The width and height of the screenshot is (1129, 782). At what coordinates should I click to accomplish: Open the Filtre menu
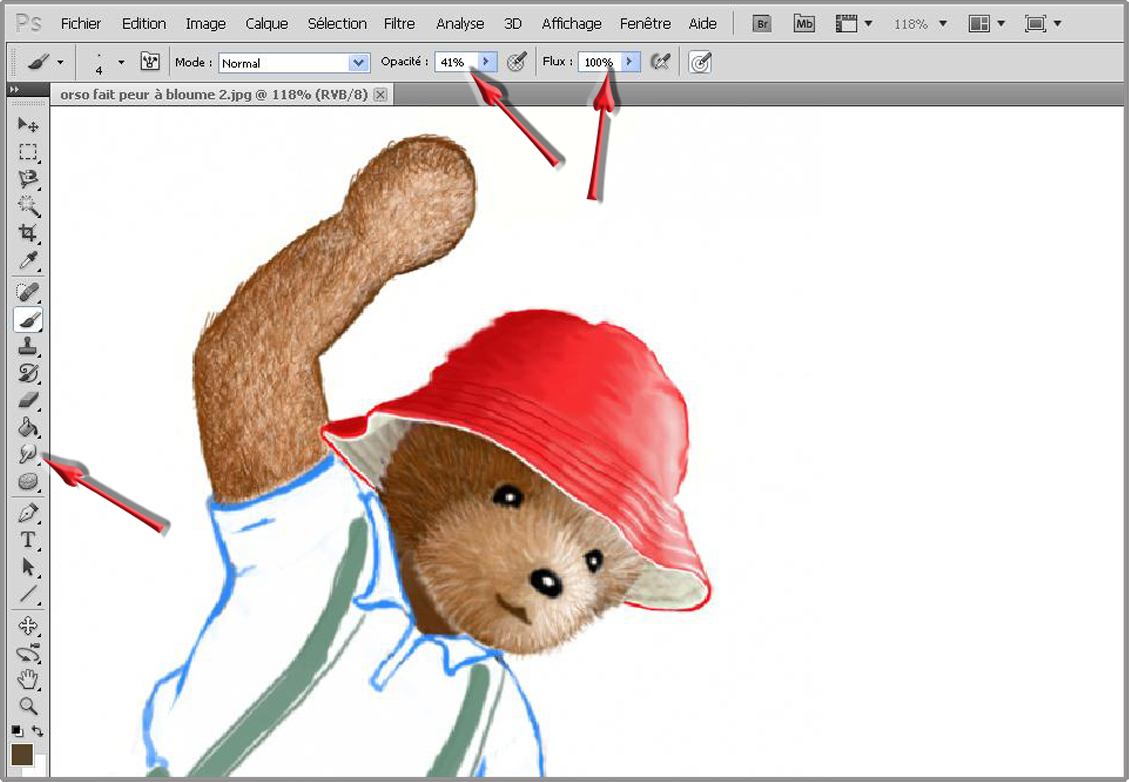click(399, 23)
